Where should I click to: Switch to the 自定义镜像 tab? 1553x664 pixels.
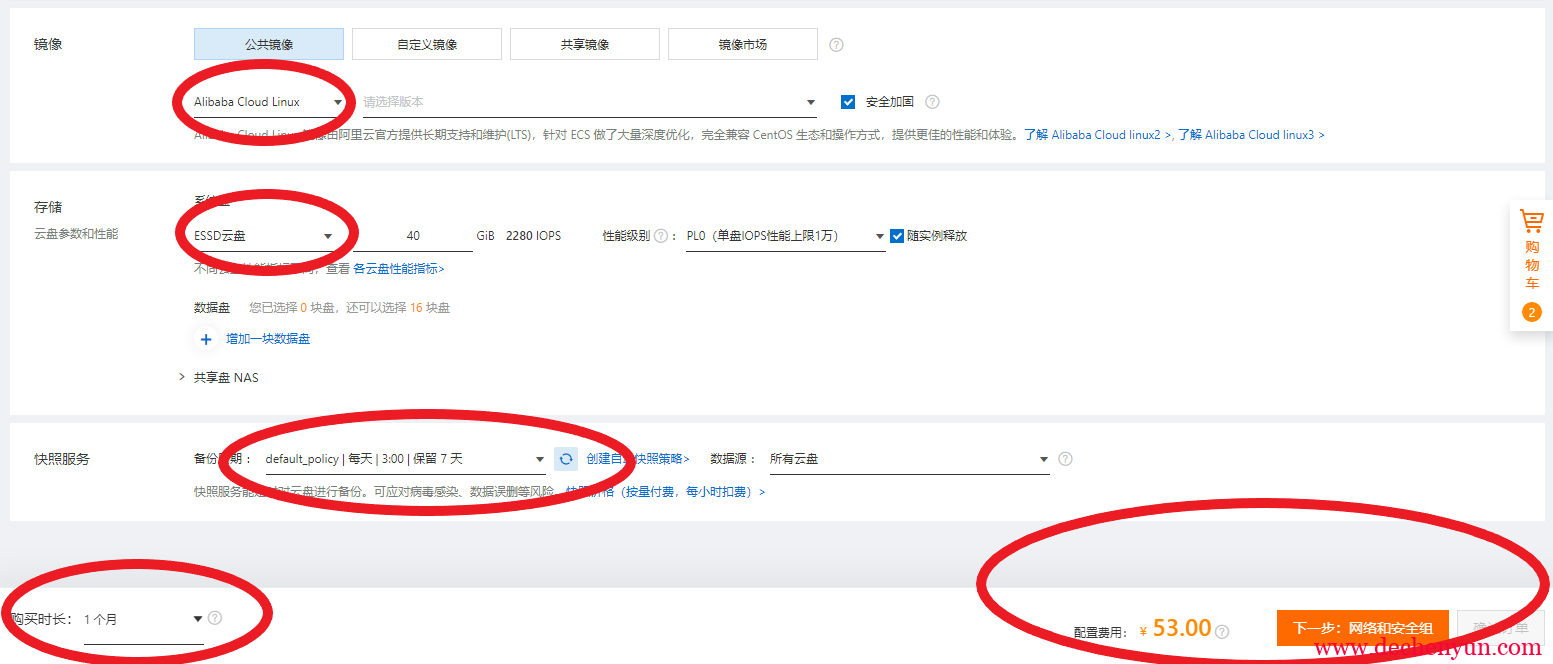point(427,44)
